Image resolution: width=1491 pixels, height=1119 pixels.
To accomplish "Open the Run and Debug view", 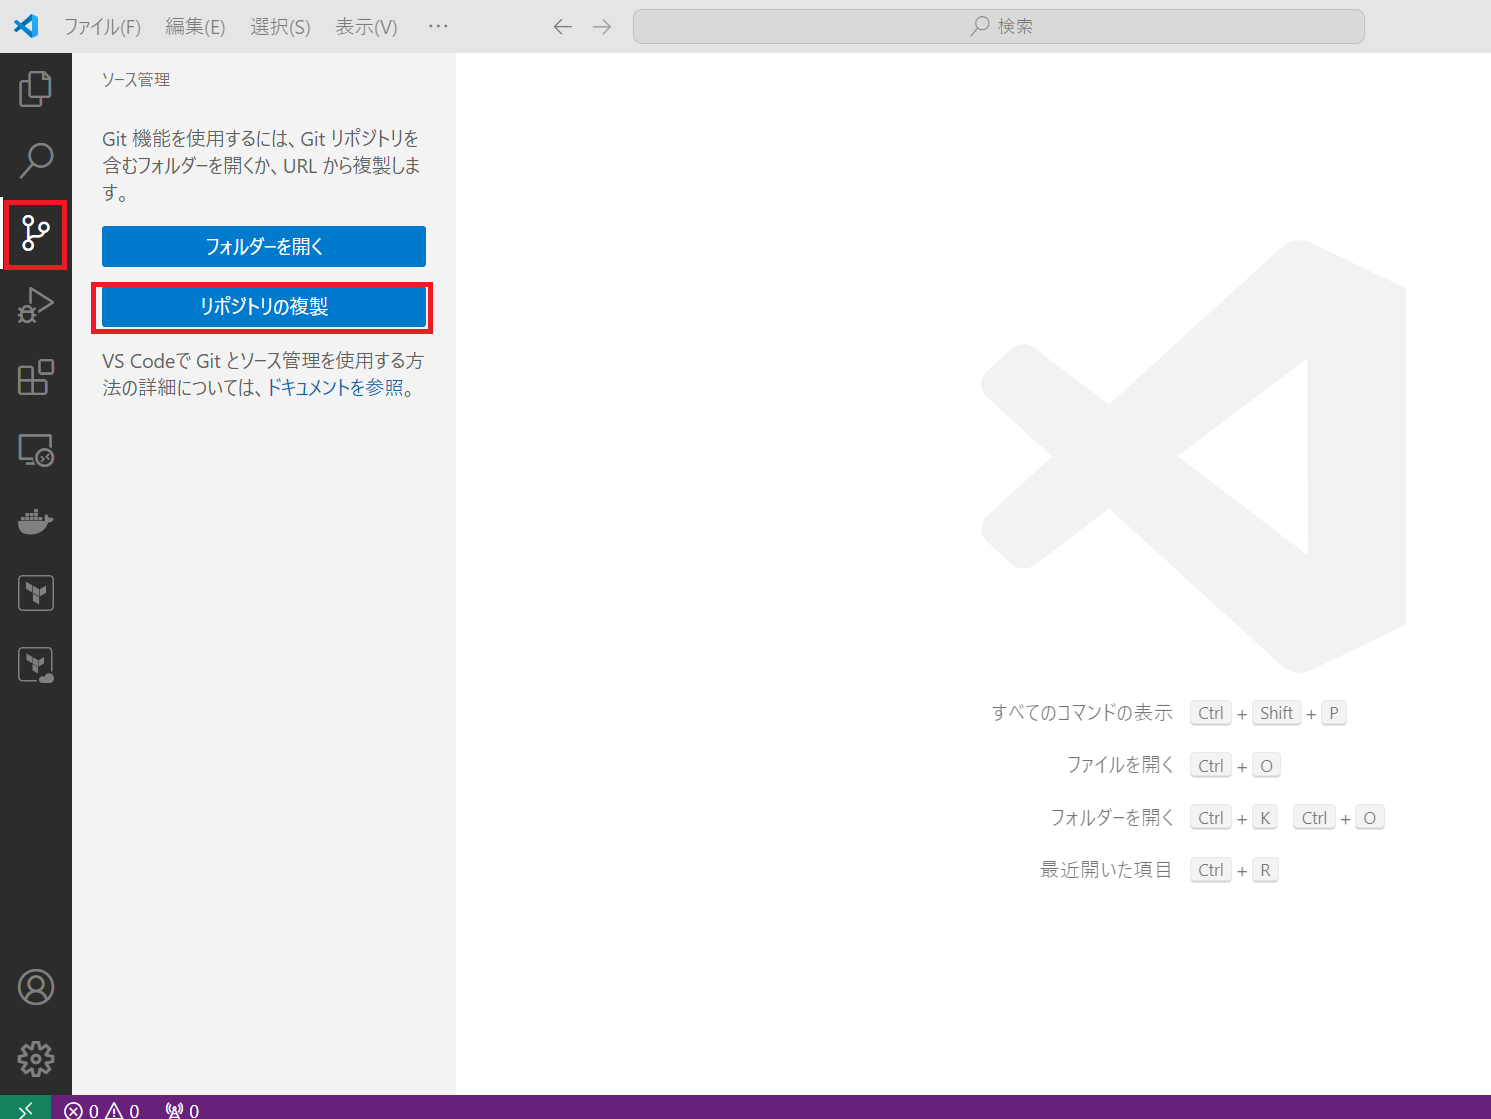I will point(36,305).
